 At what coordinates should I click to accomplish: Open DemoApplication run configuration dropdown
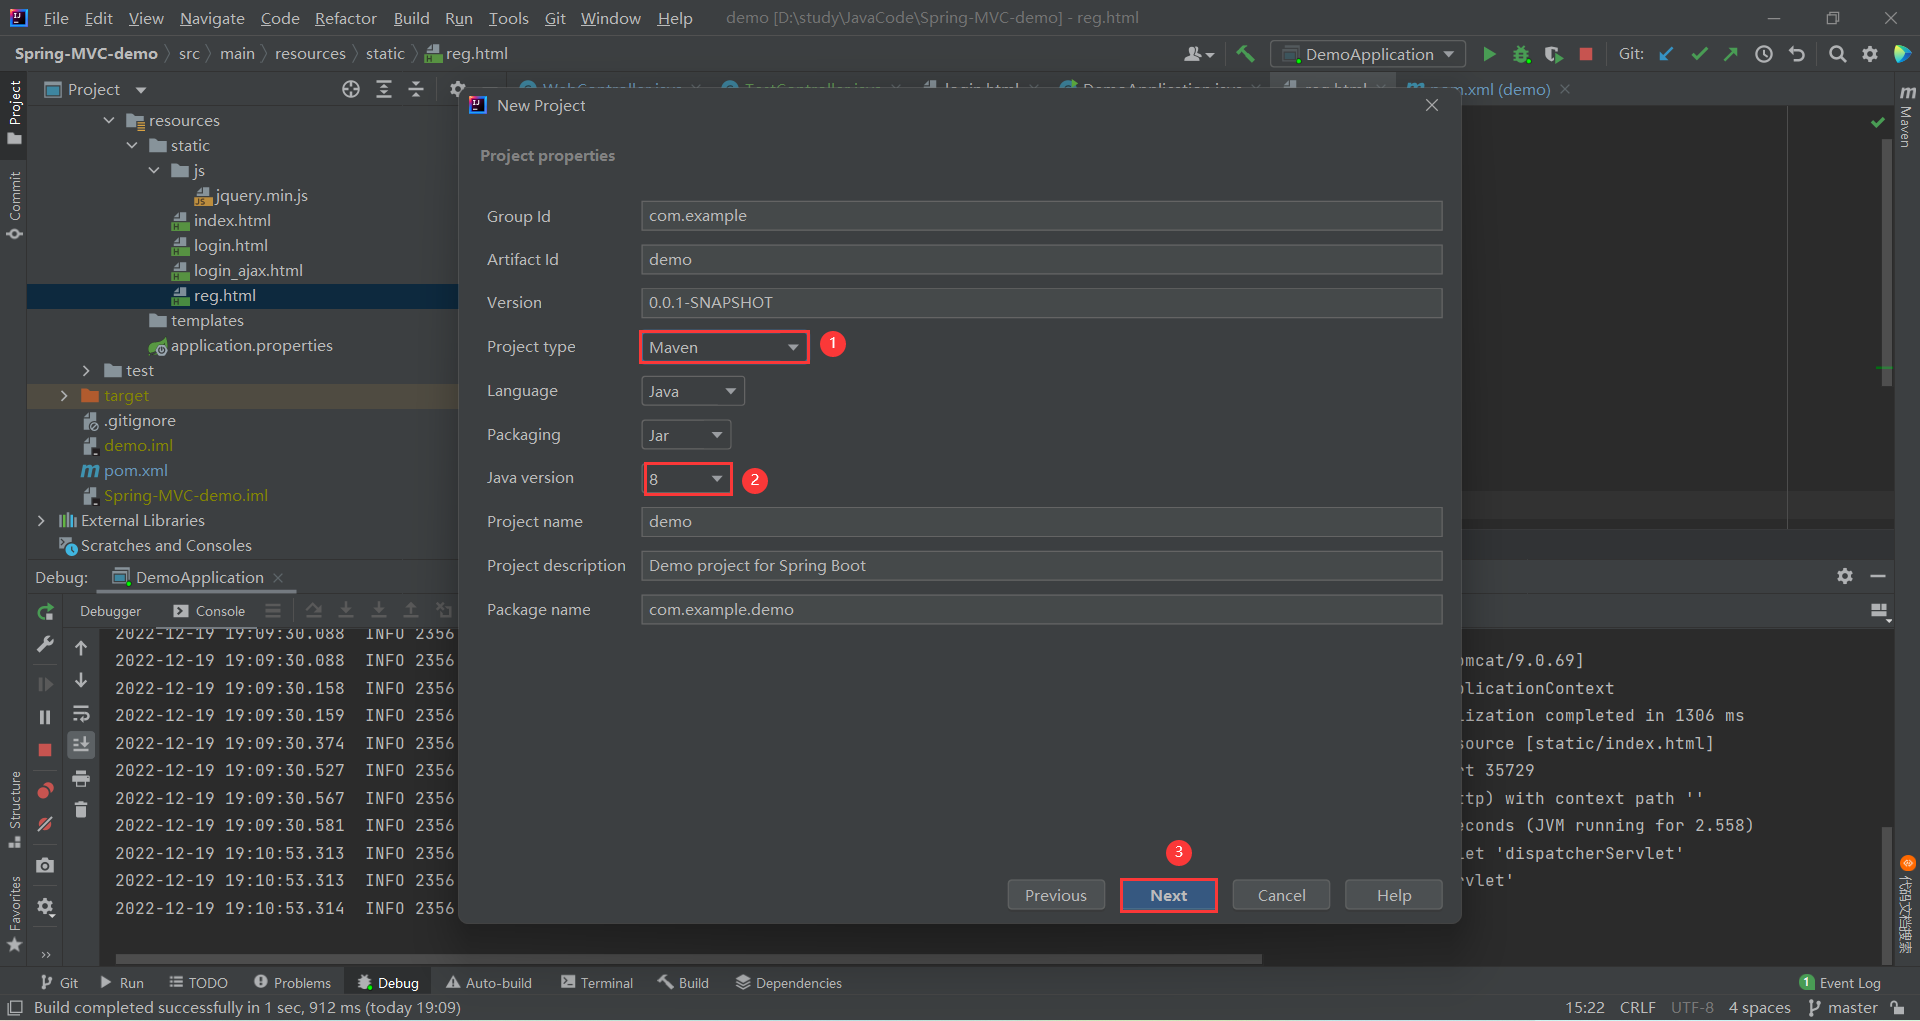coord(1368,54)
